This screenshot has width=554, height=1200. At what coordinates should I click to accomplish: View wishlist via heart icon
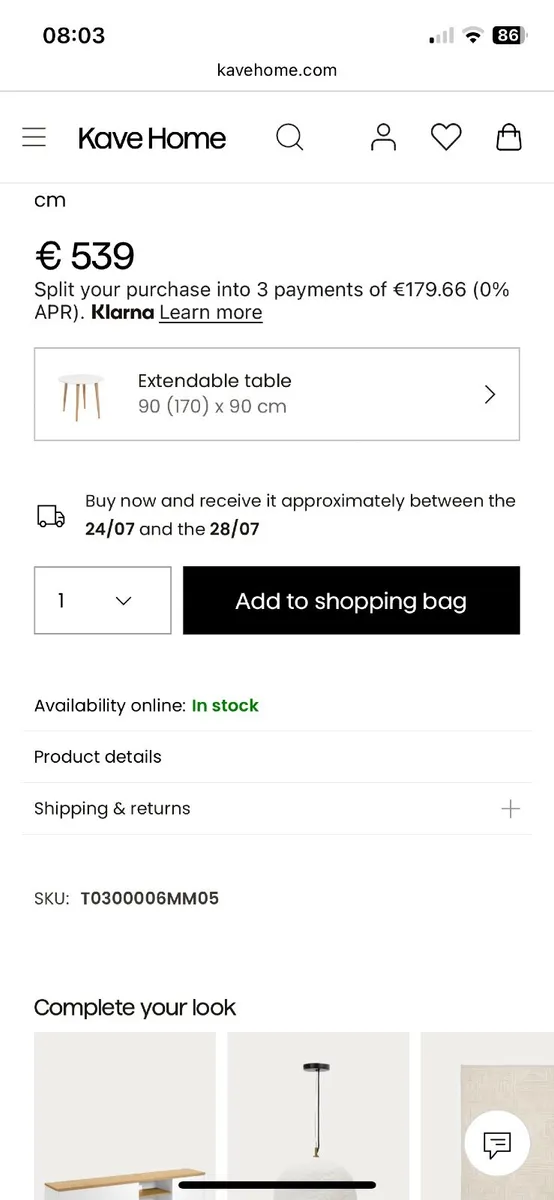click(x=446, y=137)
